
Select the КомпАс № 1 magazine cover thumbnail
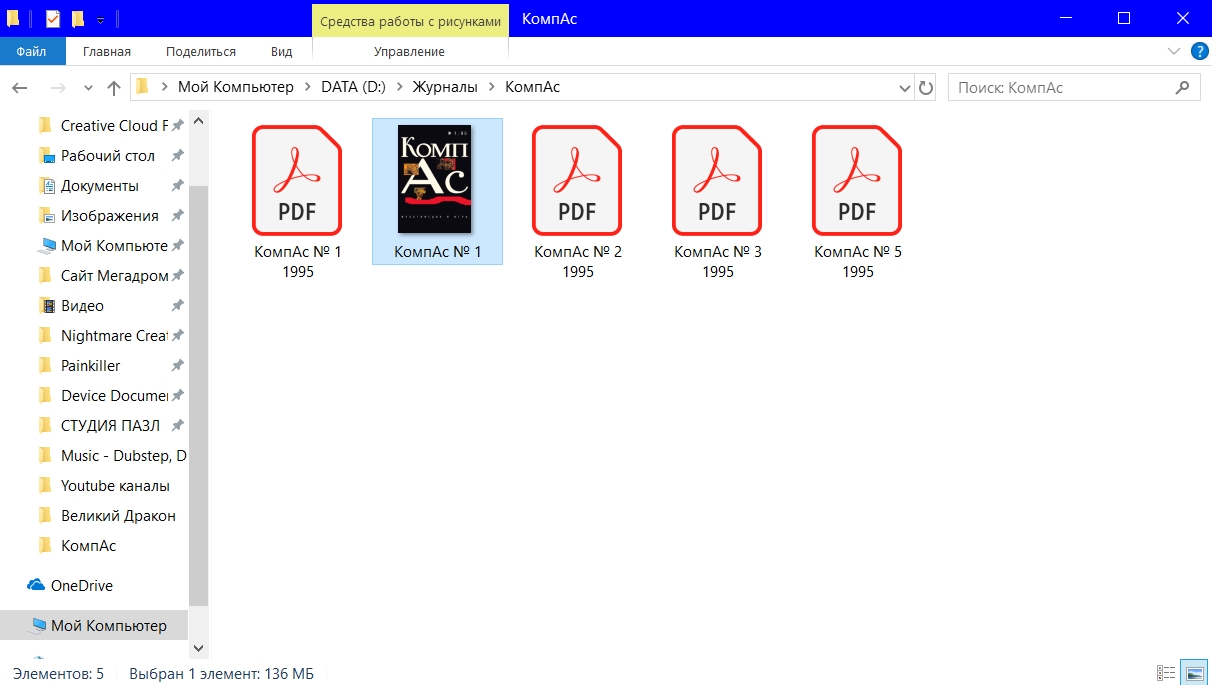point(437,180)
